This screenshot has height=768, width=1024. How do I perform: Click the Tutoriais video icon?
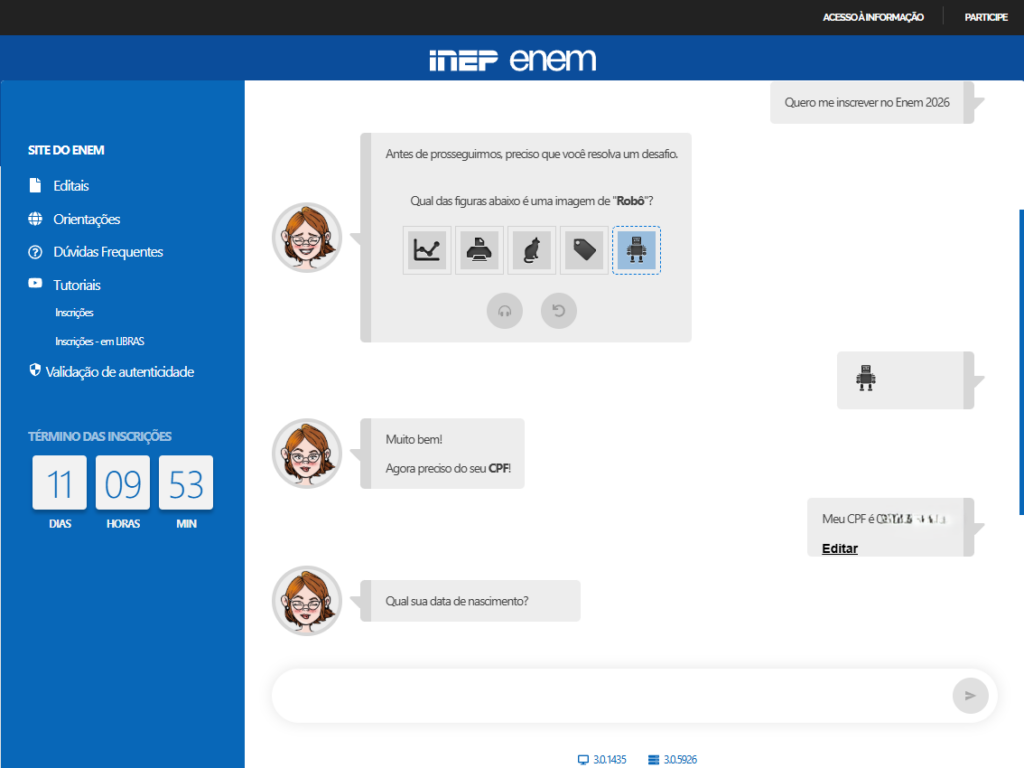(x=35, y=283)
